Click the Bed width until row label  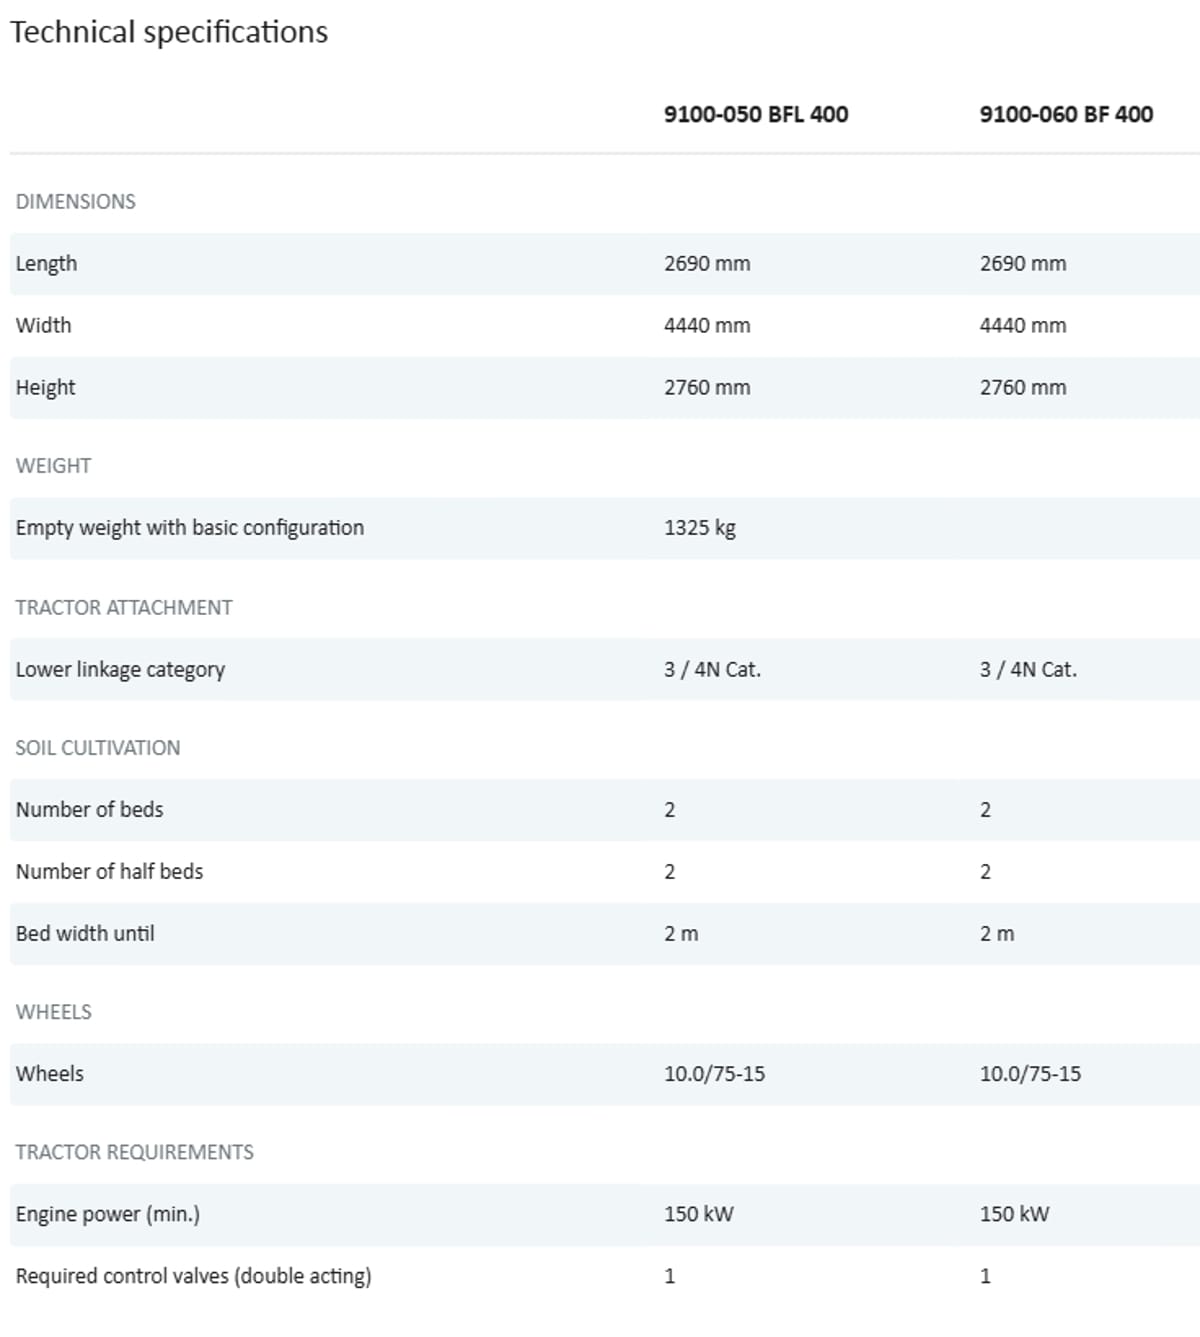click(85, 933)
